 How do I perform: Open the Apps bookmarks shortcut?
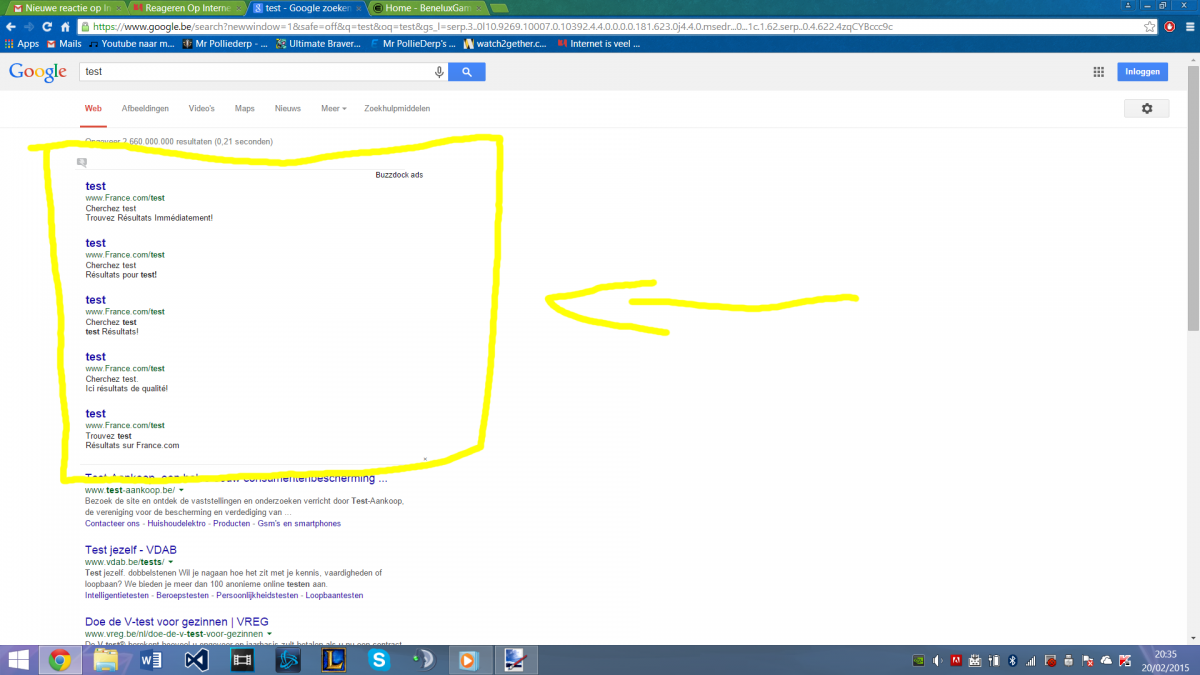pos(22,44)
